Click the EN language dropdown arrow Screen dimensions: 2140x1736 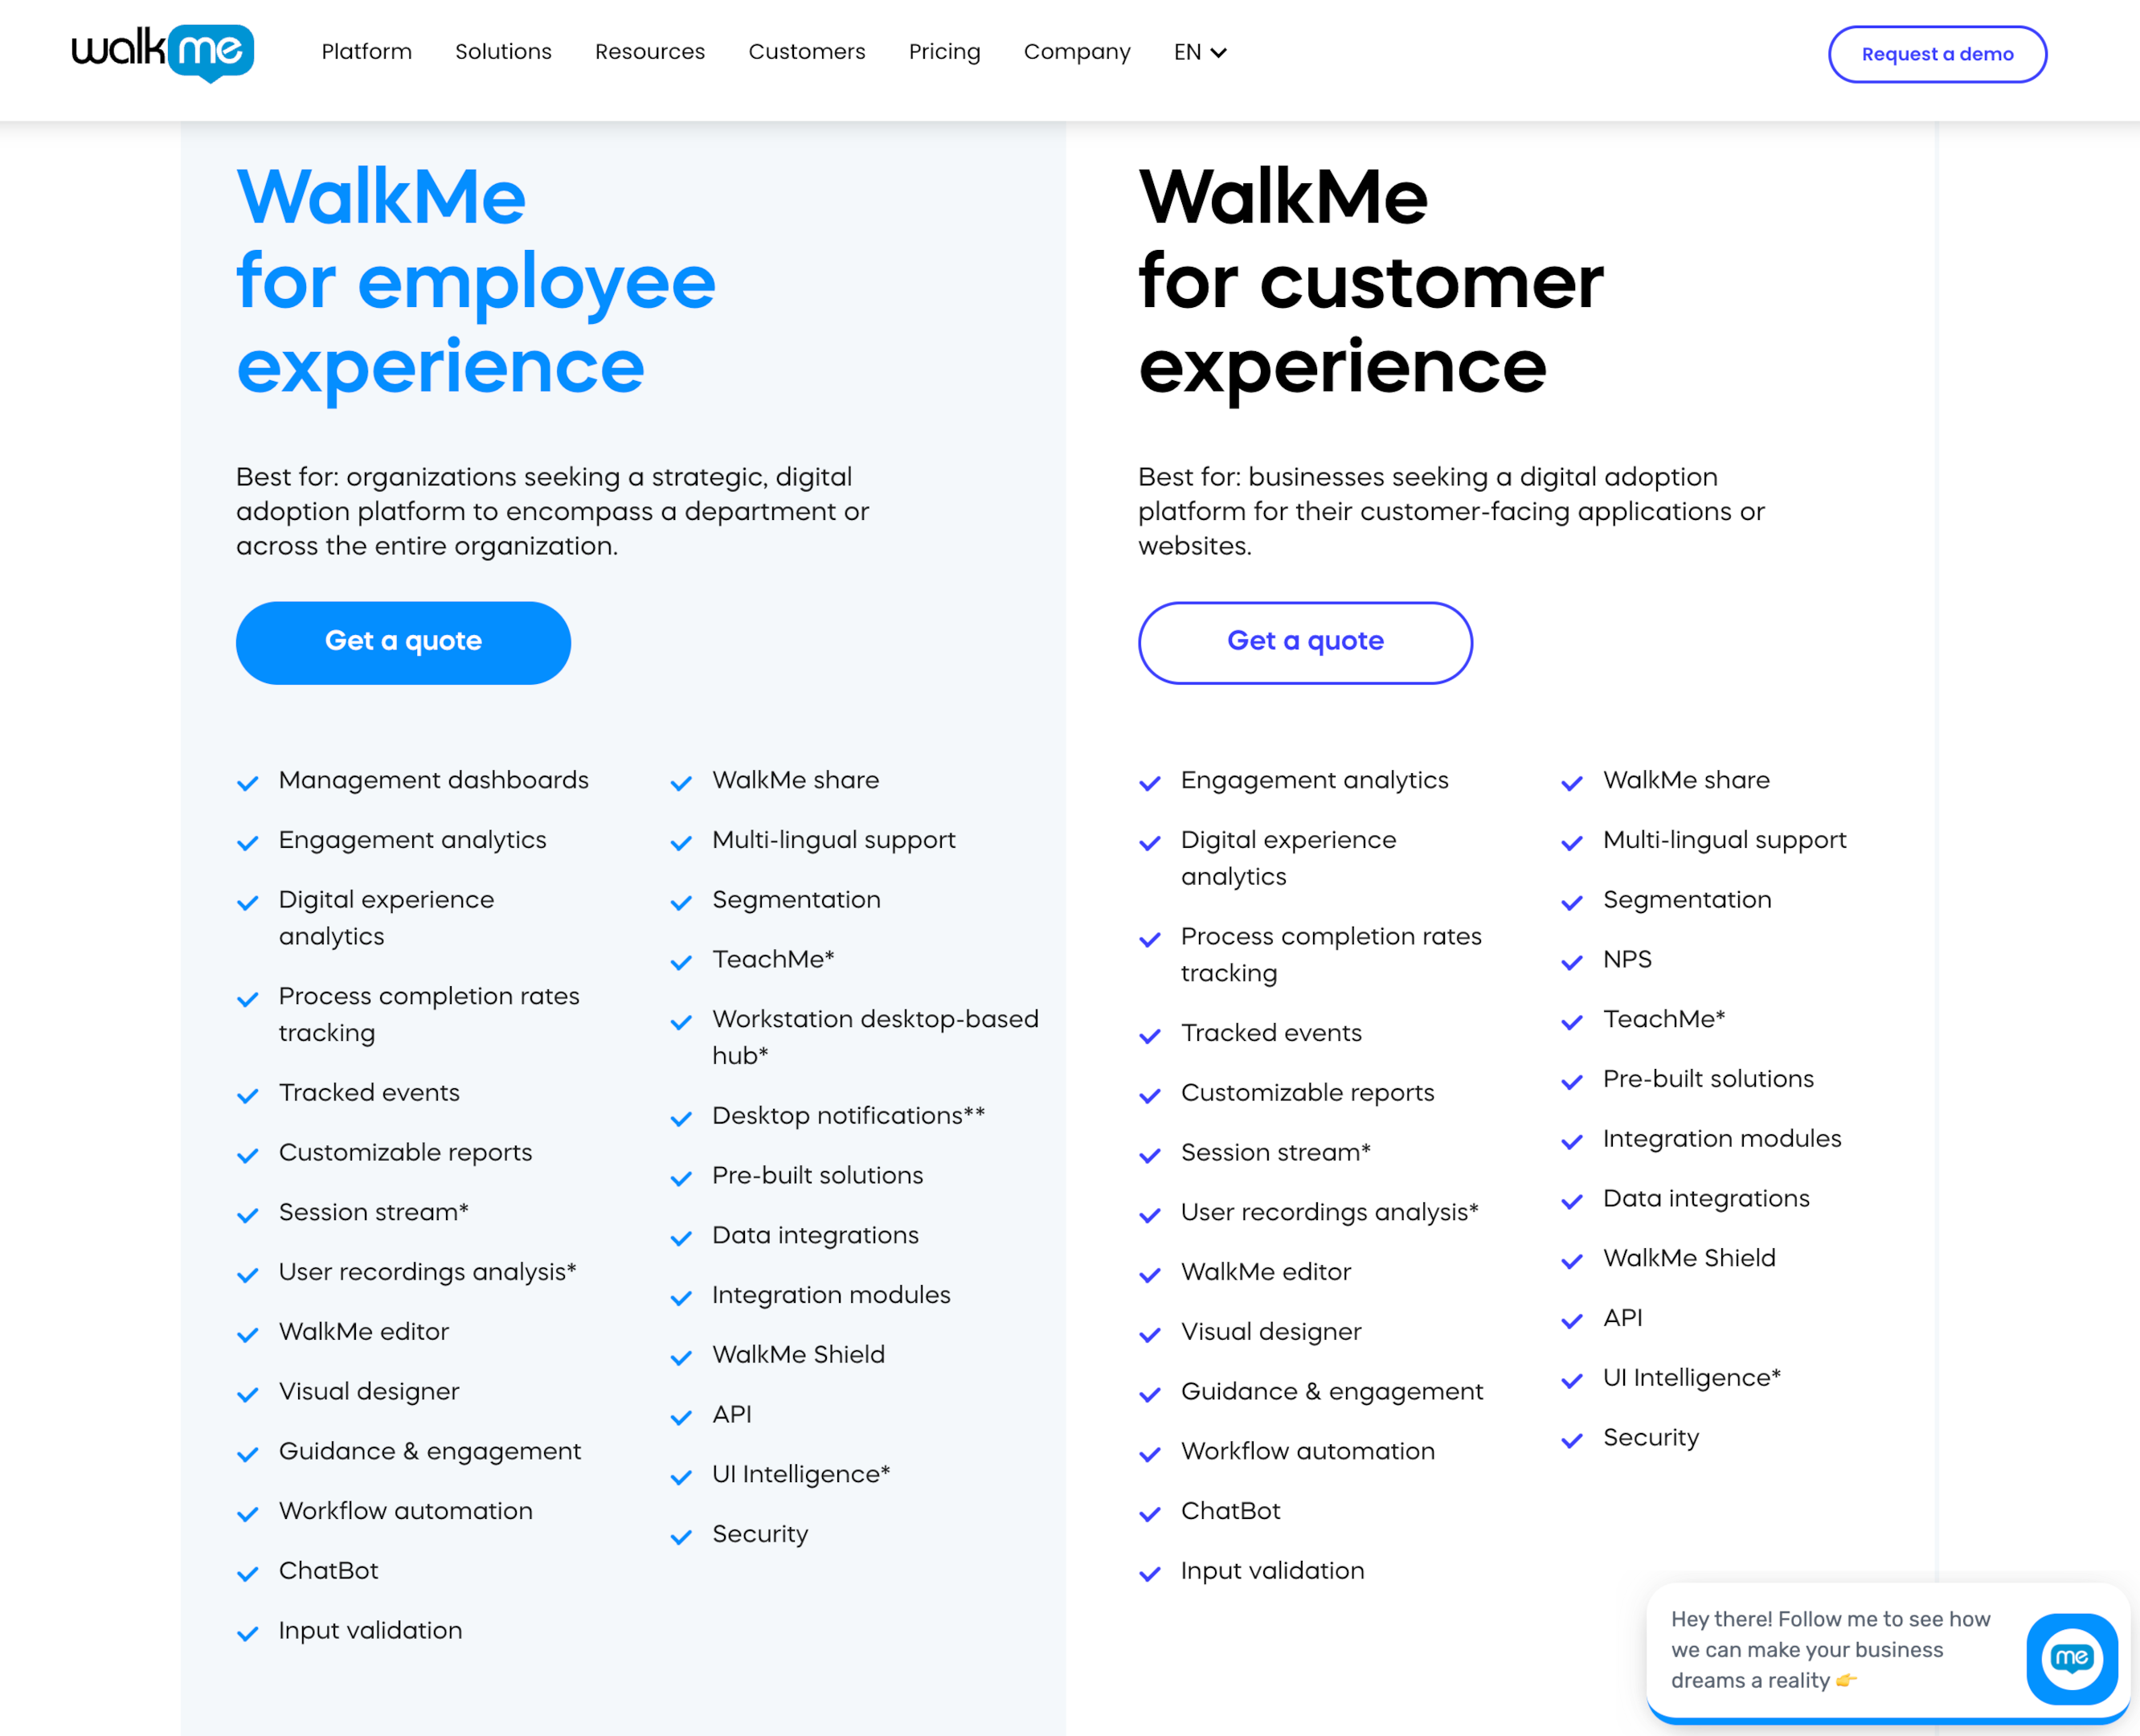click(x=1221, y=53)
